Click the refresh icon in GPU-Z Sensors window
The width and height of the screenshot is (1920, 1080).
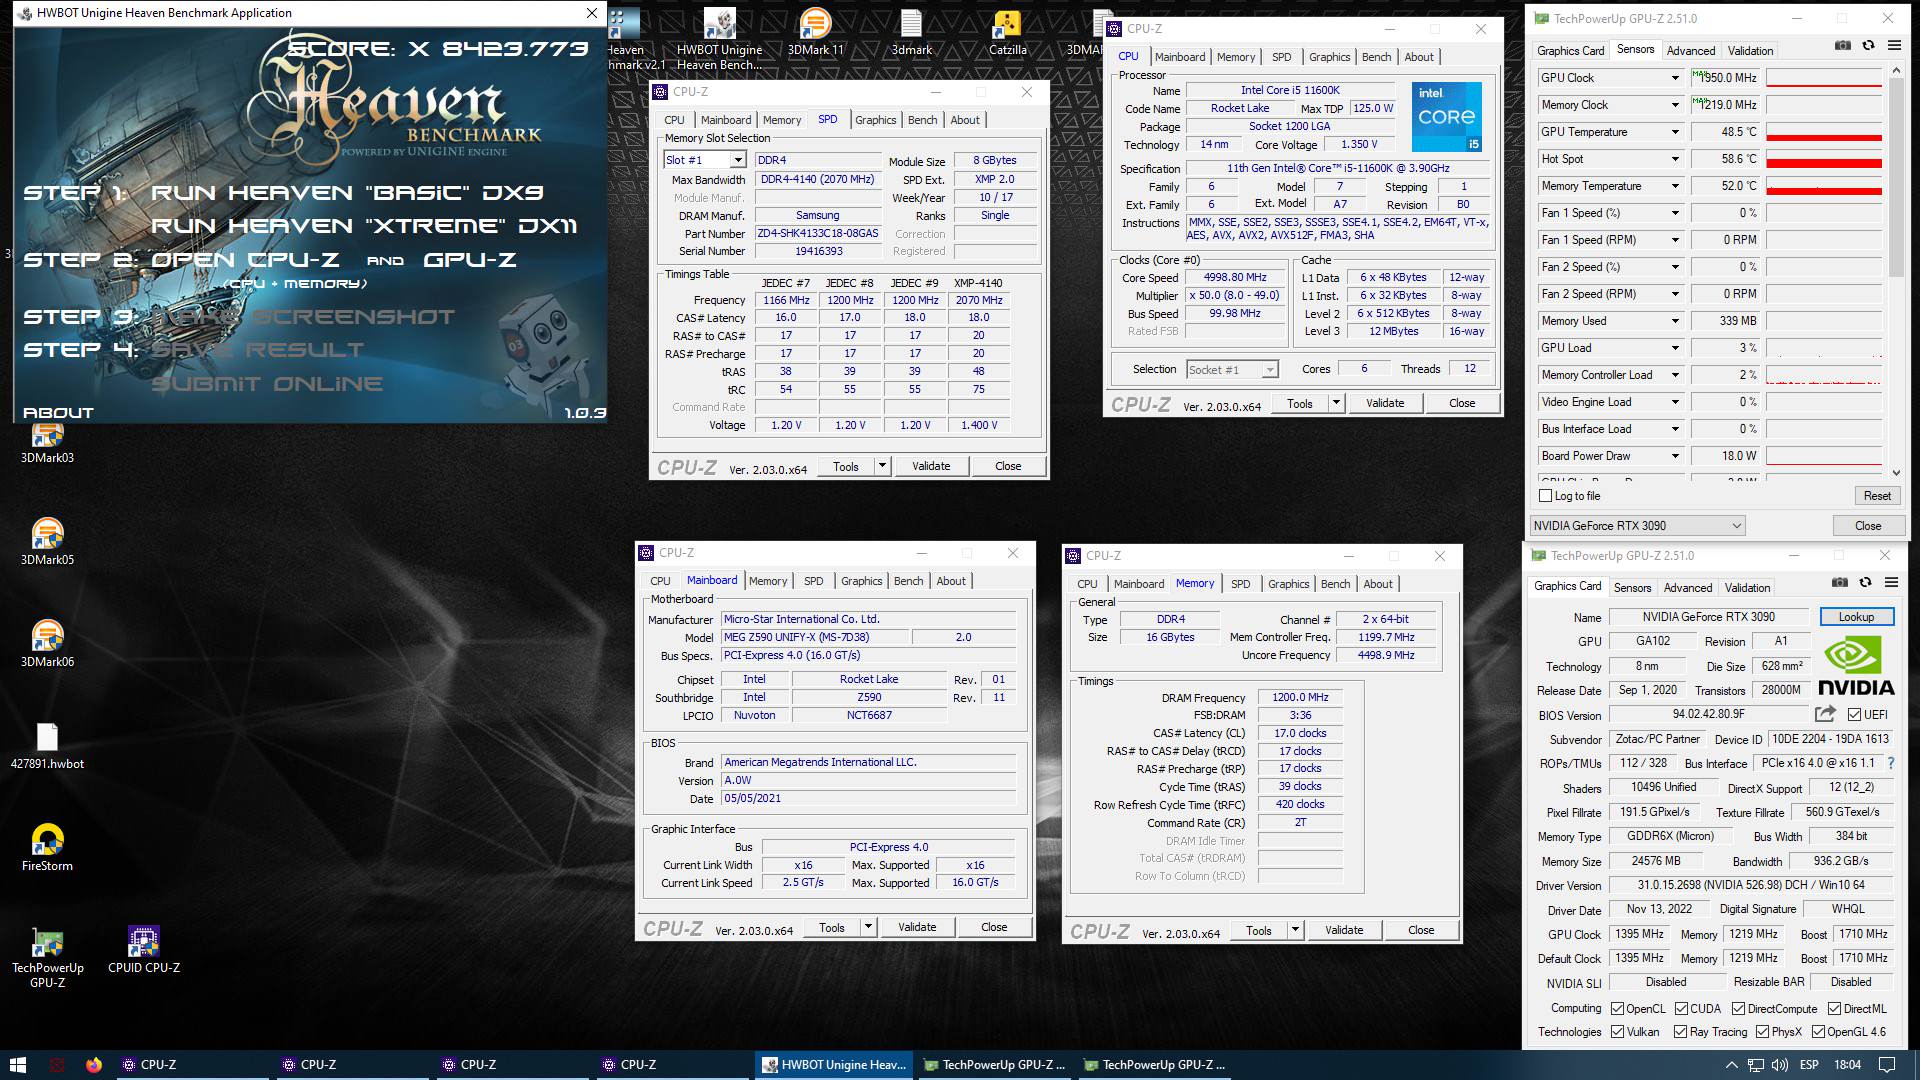[1868, 45]
